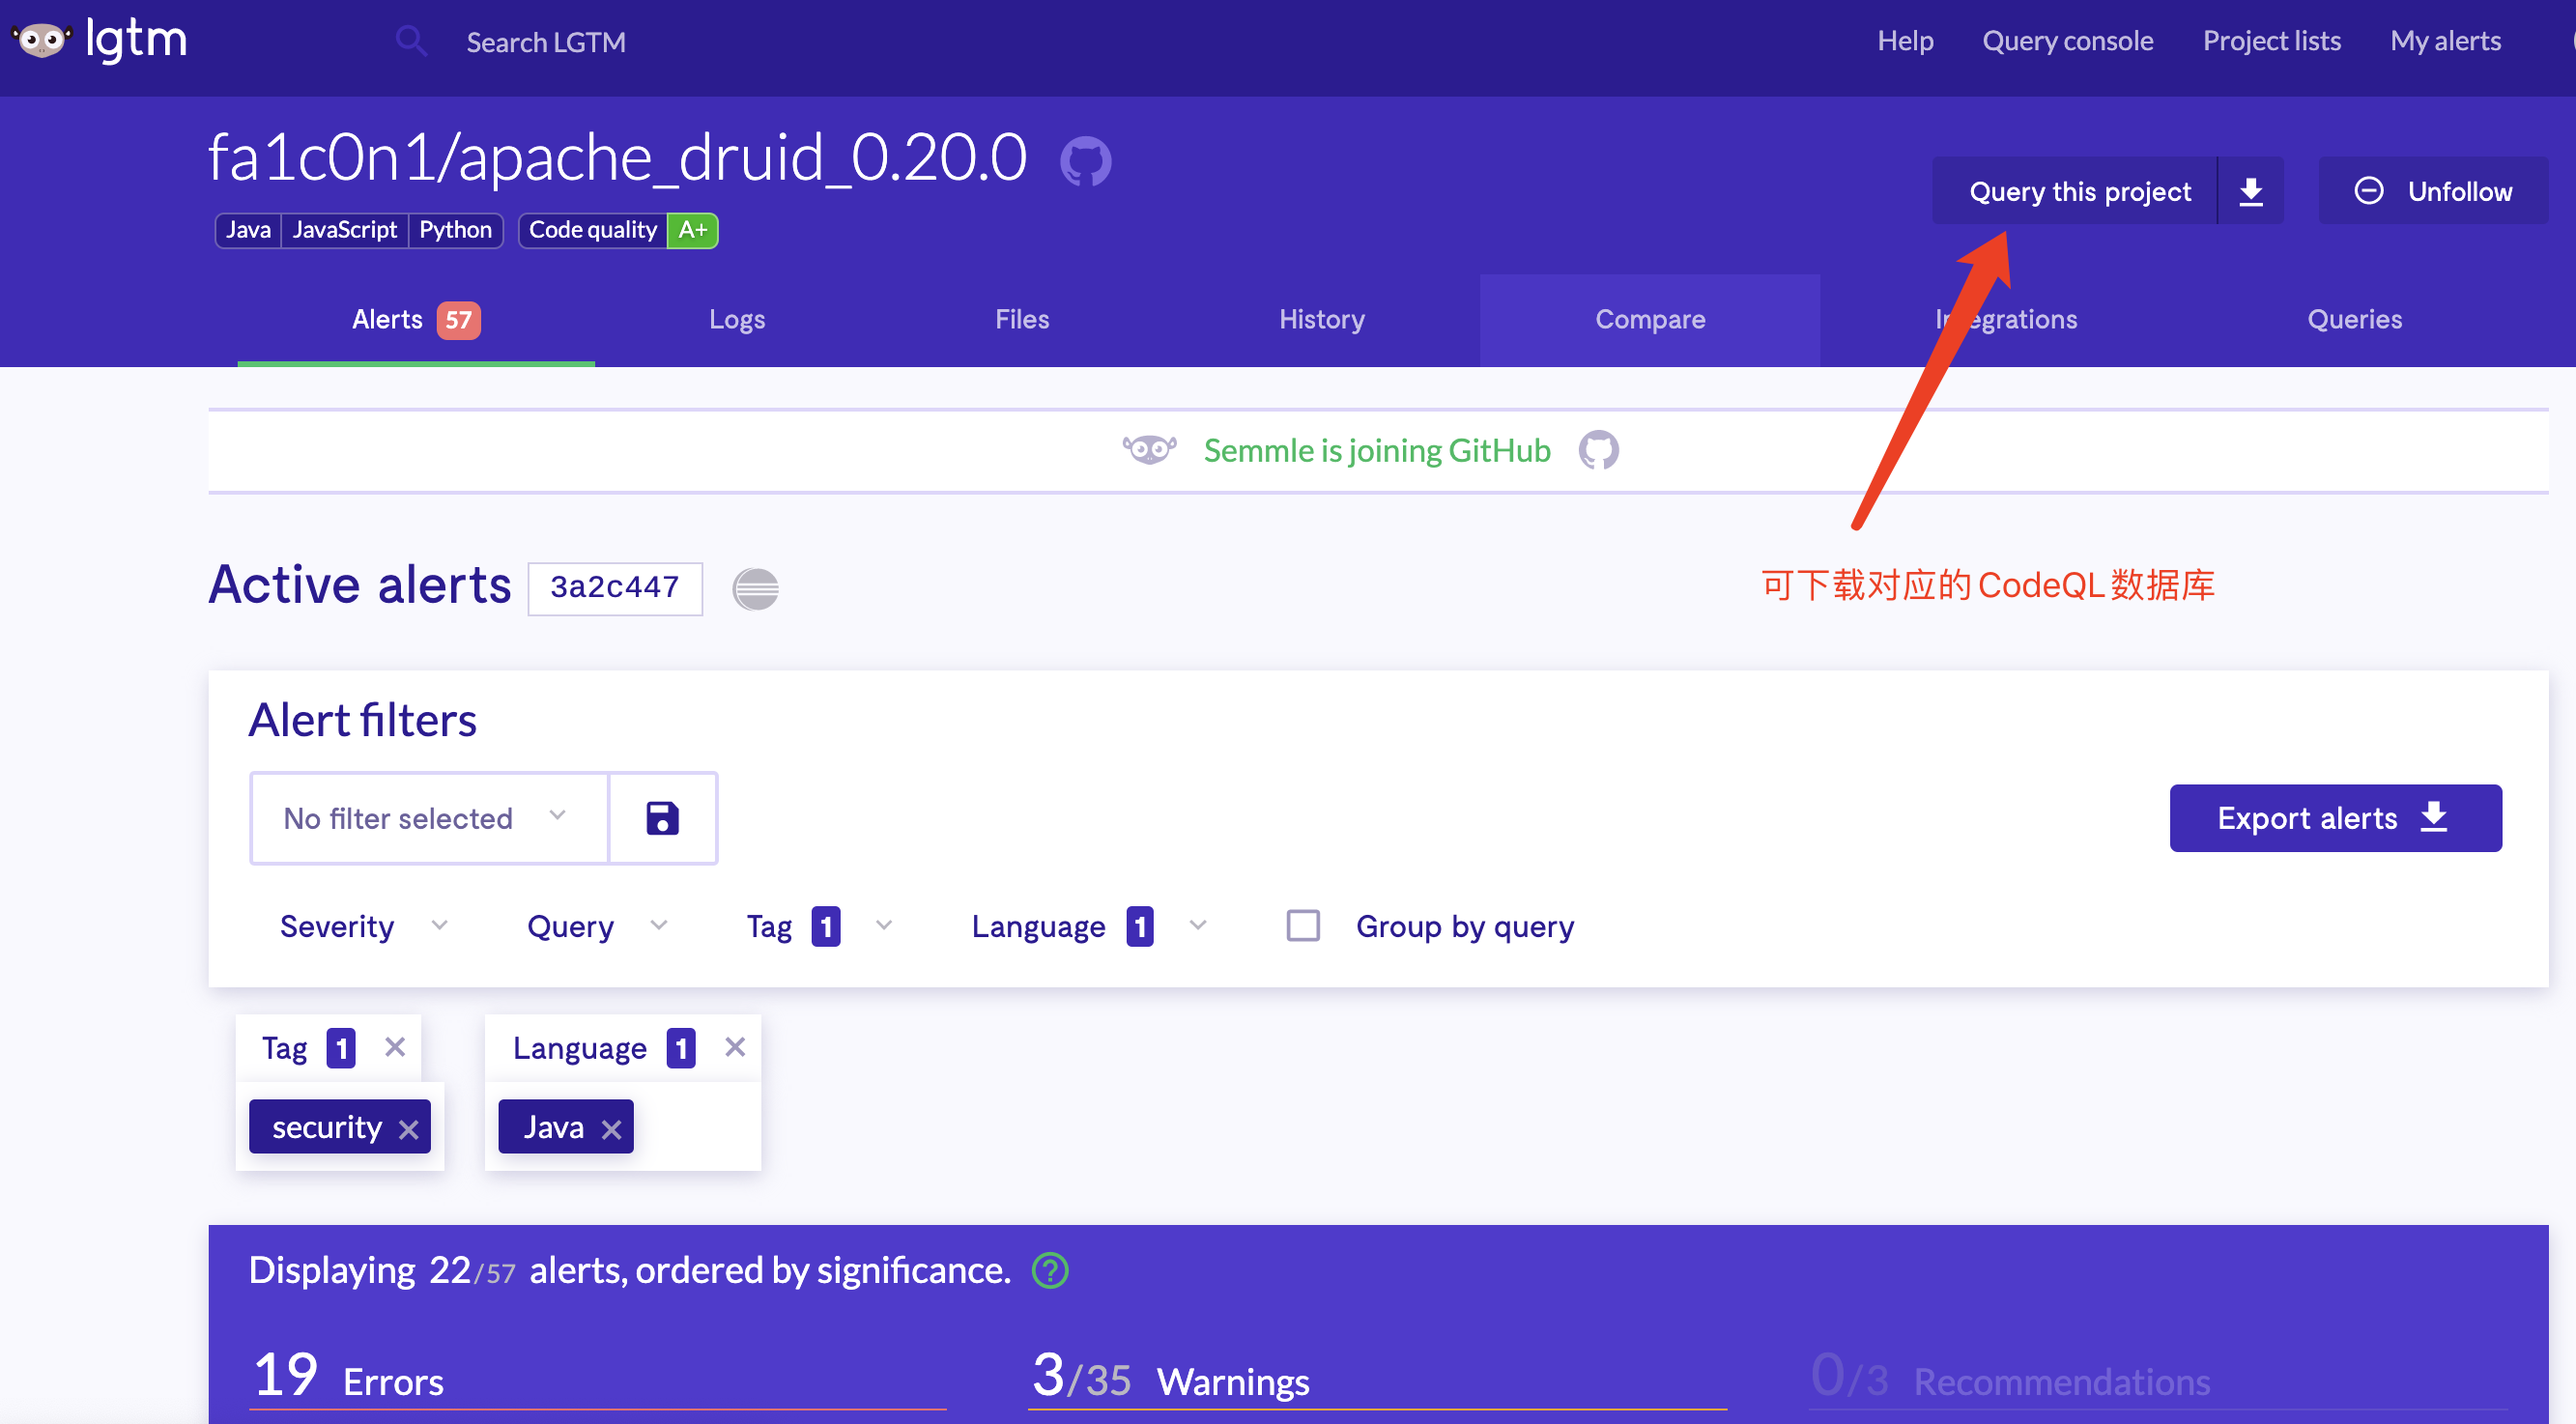Click the save filter floppy icon
Viewport: 2576px width, 1424px height.
click(662, 818)
